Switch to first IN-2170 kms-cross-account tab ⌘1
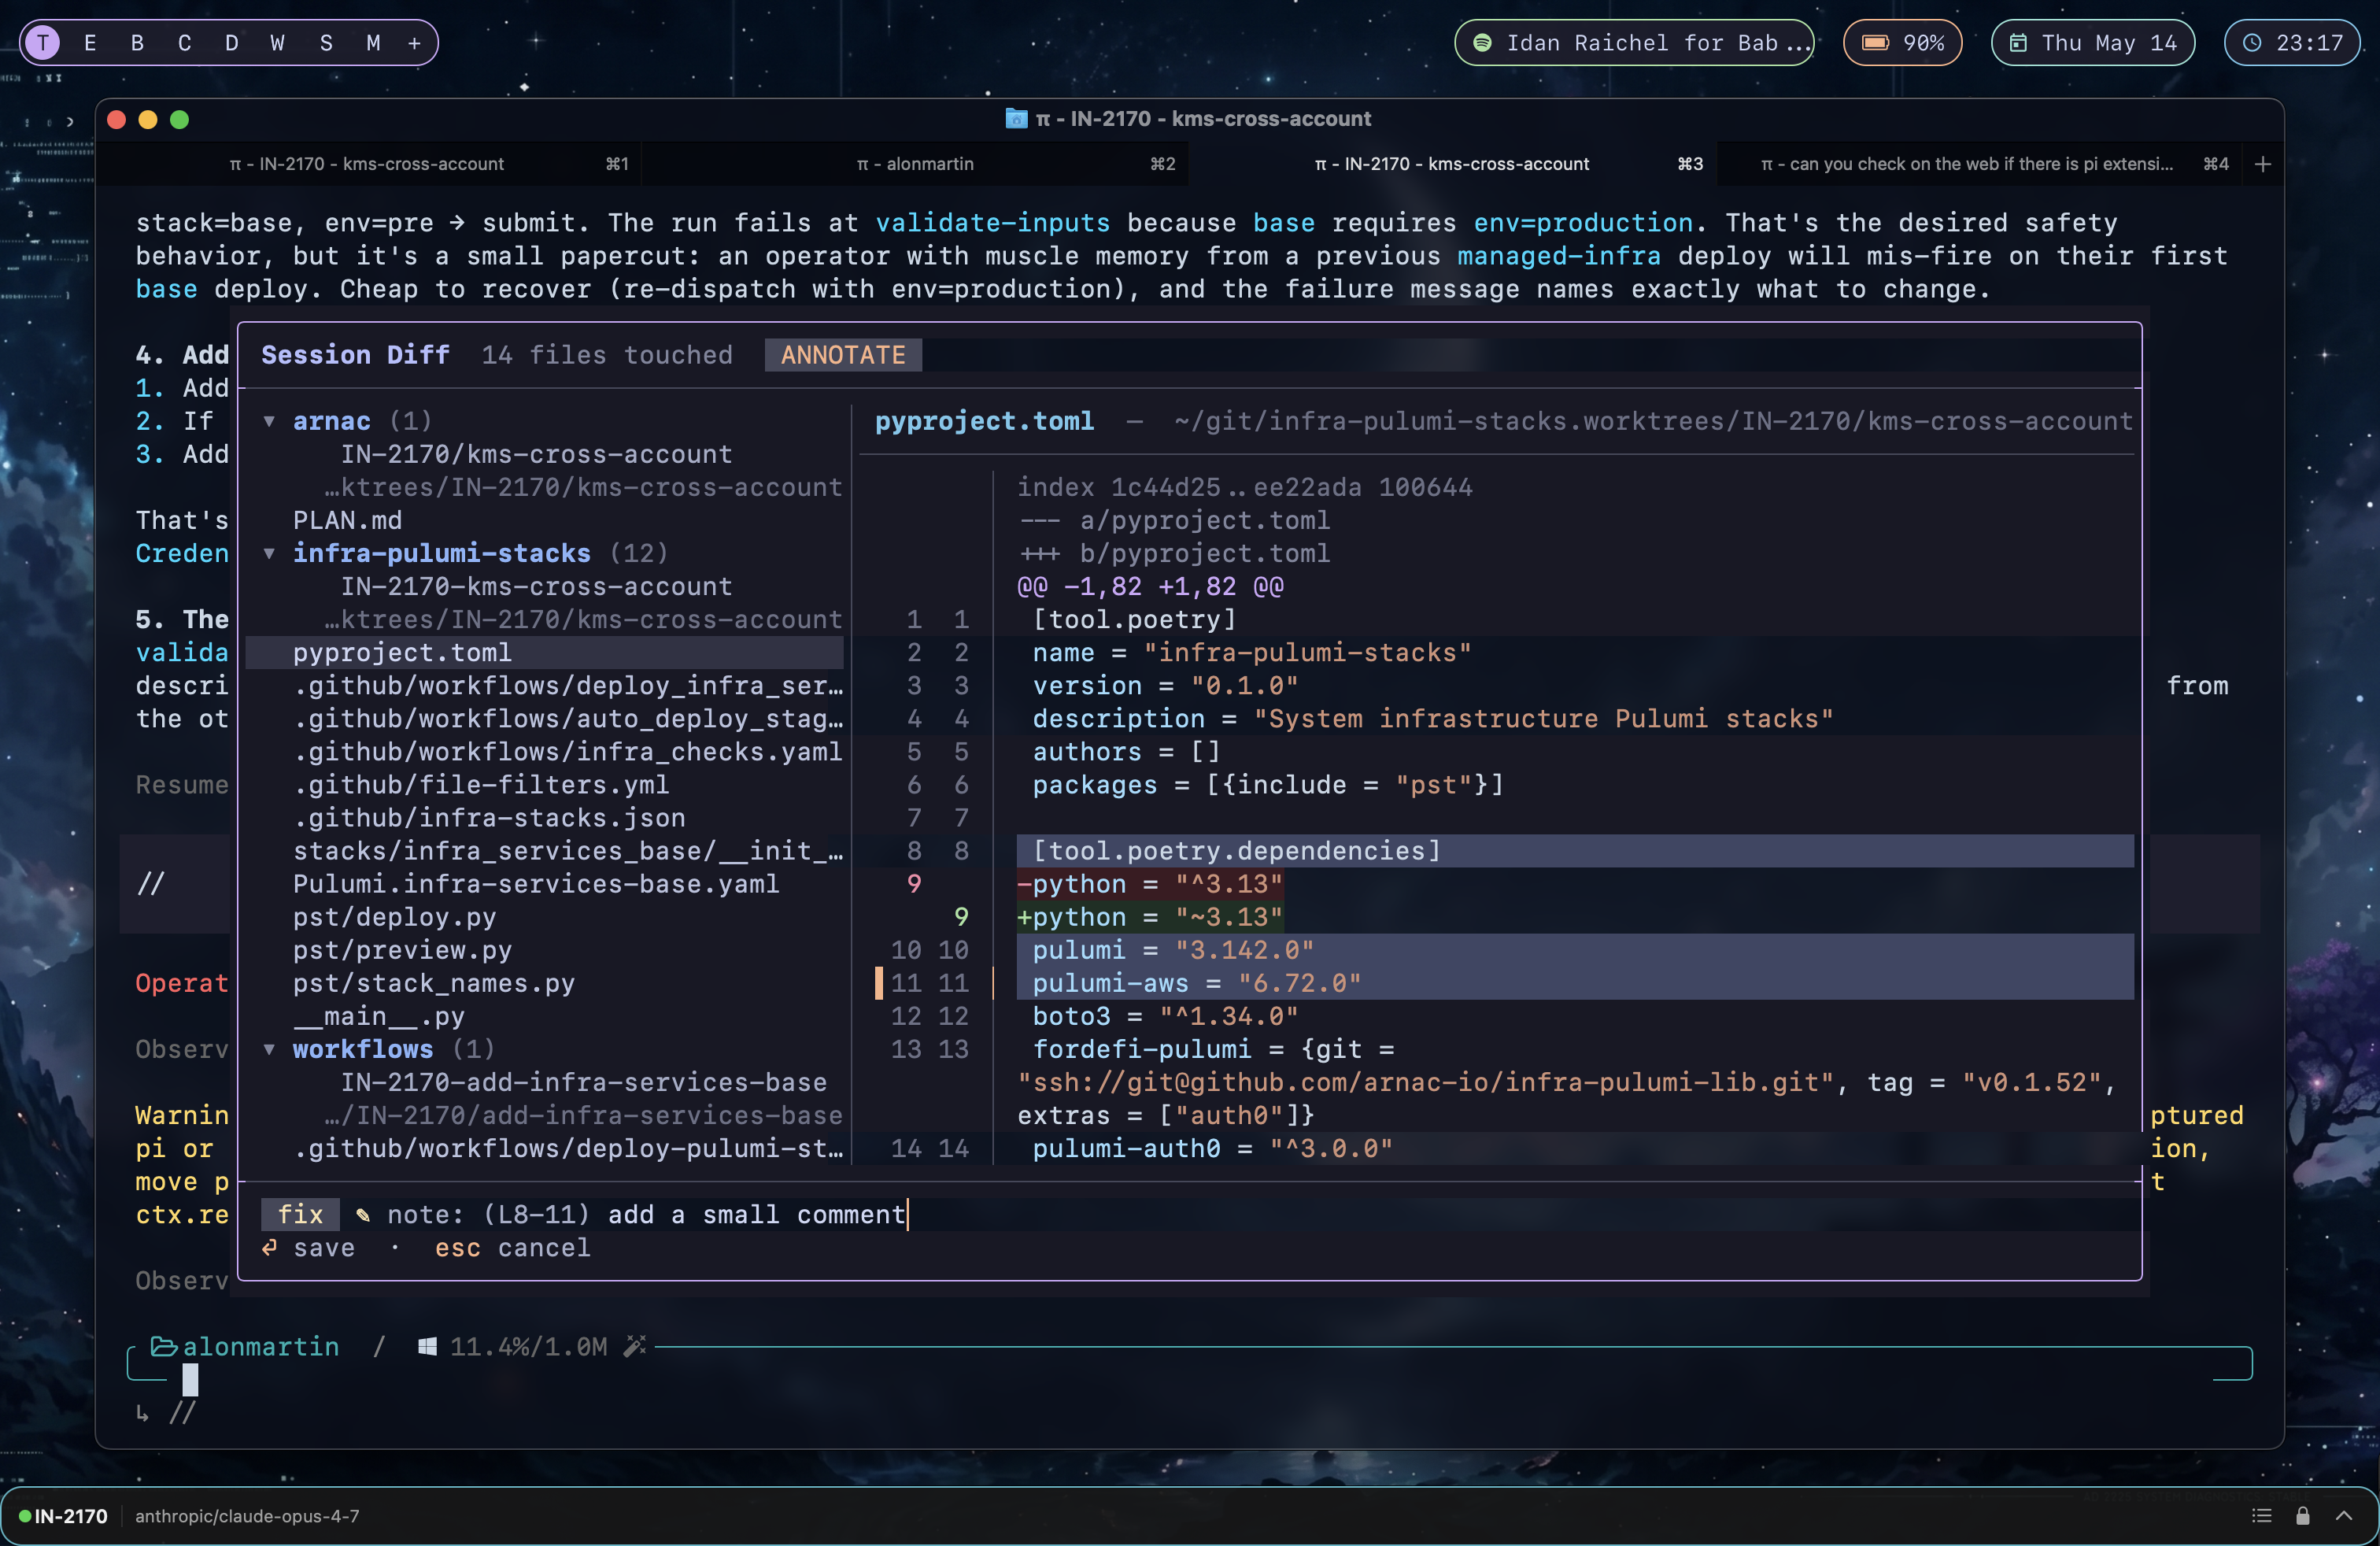 coord(368,164)
